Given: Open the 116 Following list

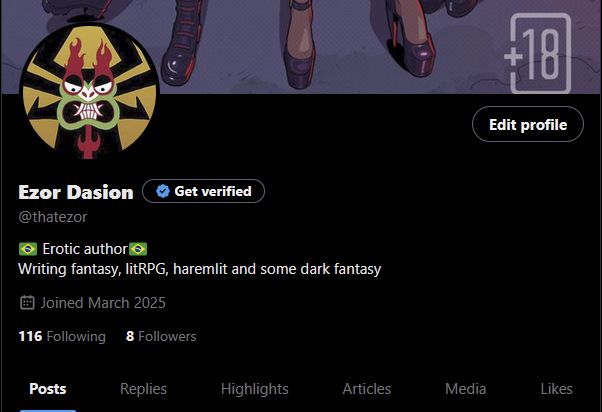Looking at the screenshot, I should (x=62, y=336).
